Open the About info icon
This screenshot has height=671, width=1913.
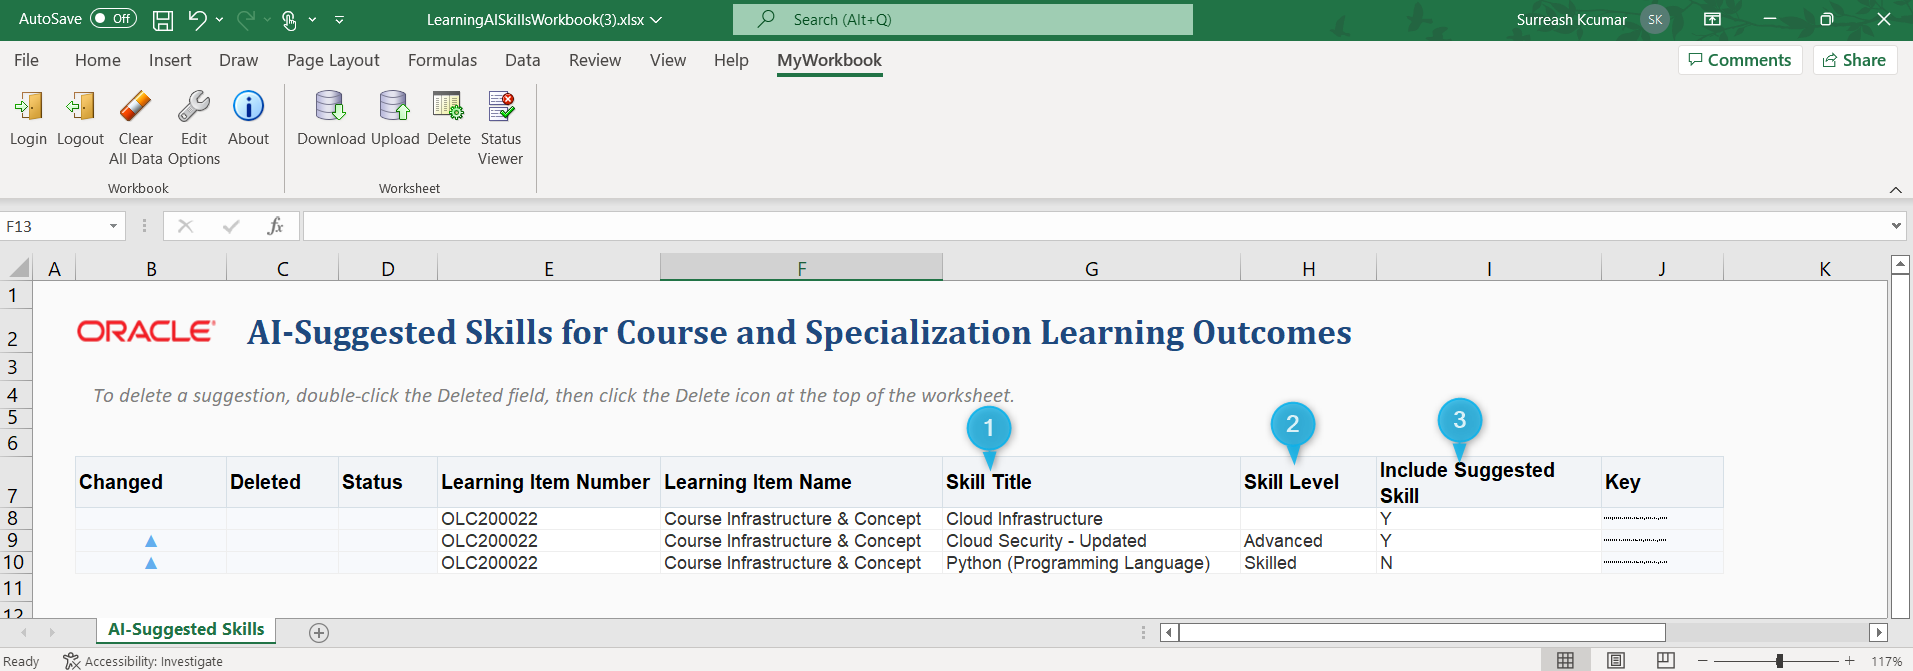248,106
